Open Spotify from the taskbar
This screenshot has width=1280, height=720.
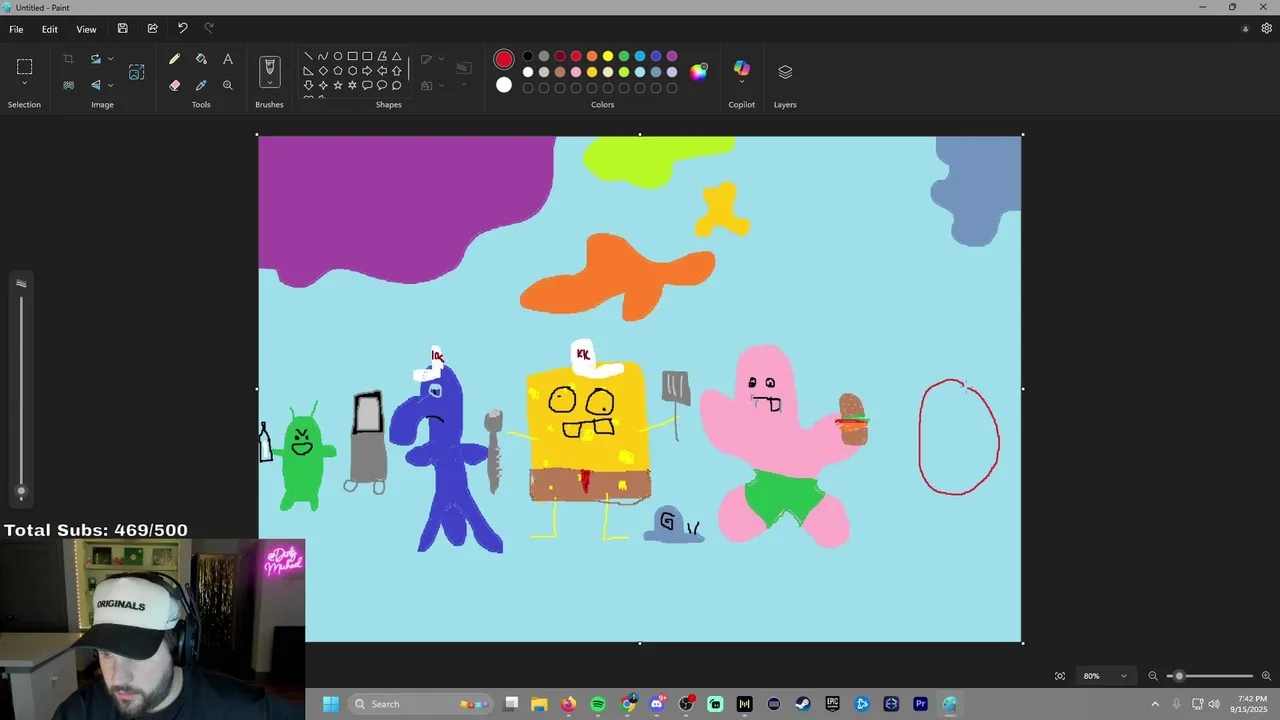(x=598, y=704)
